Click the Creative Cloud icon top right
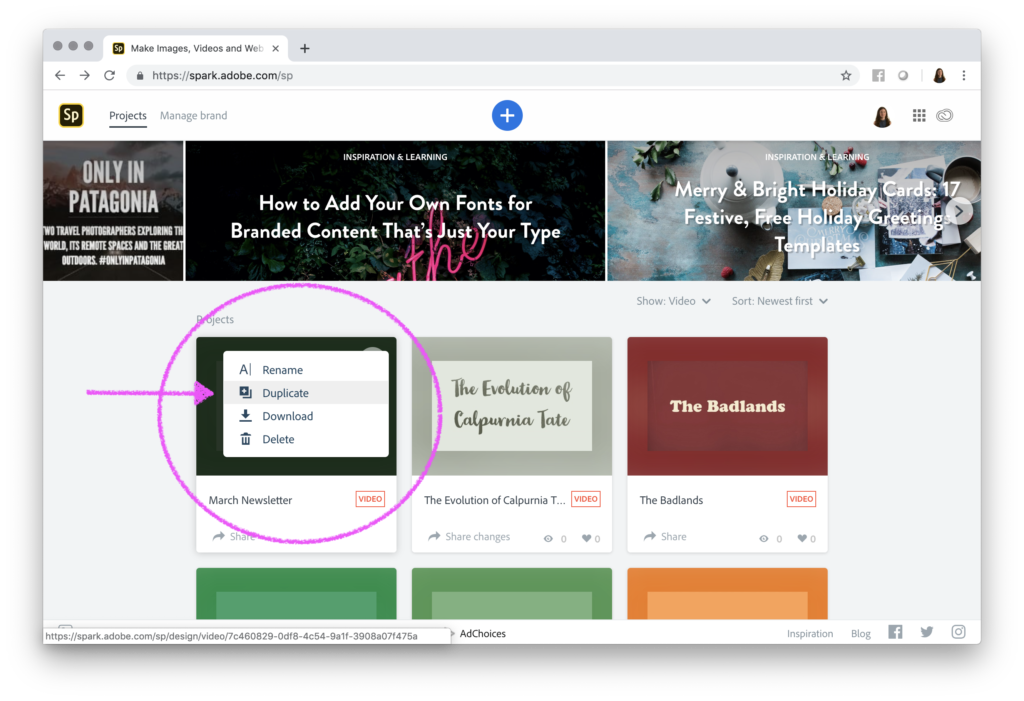 (x=947, y=115)
